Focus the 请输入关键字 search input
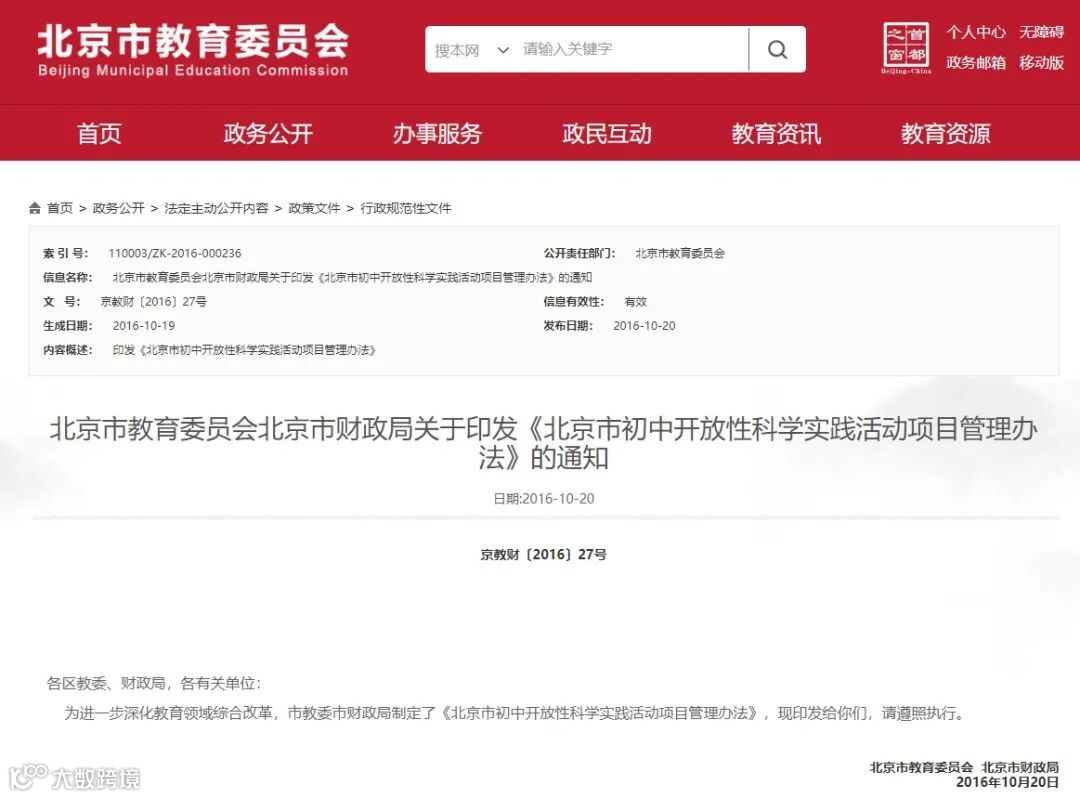This screenshot has height=798, width=1080. point(632,50)
